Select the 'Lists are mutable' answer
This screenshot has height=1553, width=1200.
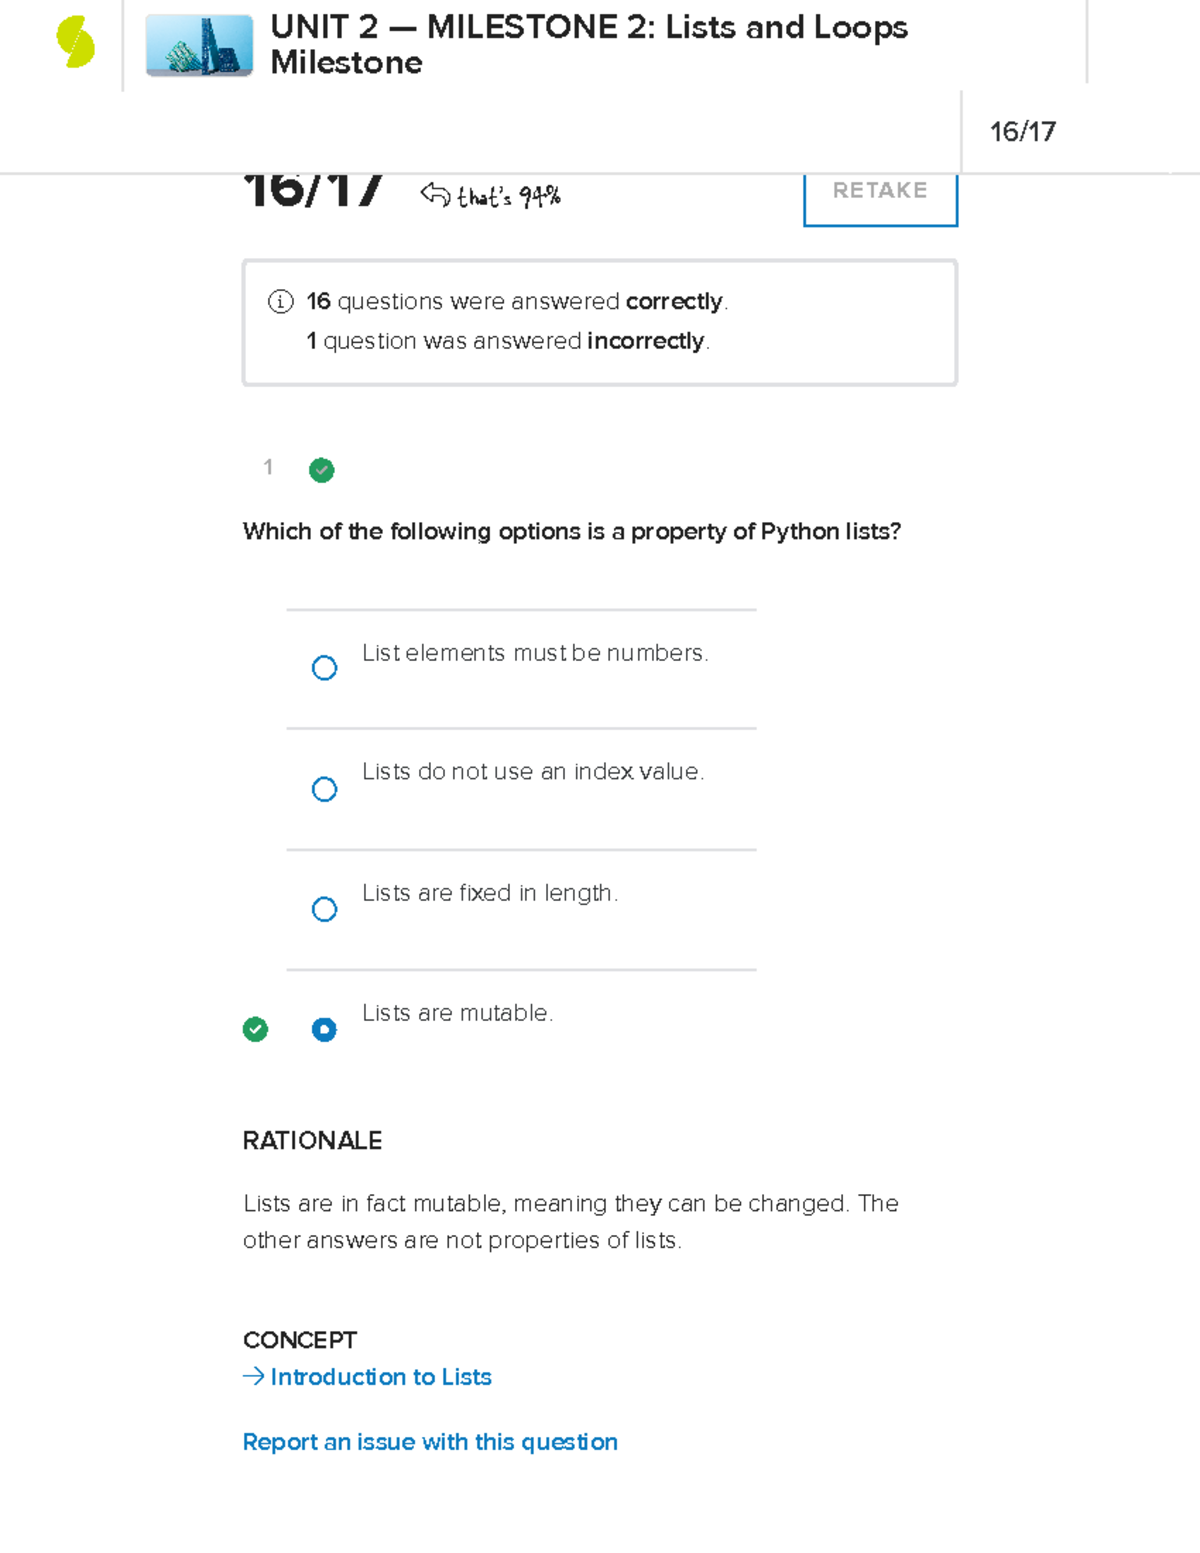pos(324,1029)
